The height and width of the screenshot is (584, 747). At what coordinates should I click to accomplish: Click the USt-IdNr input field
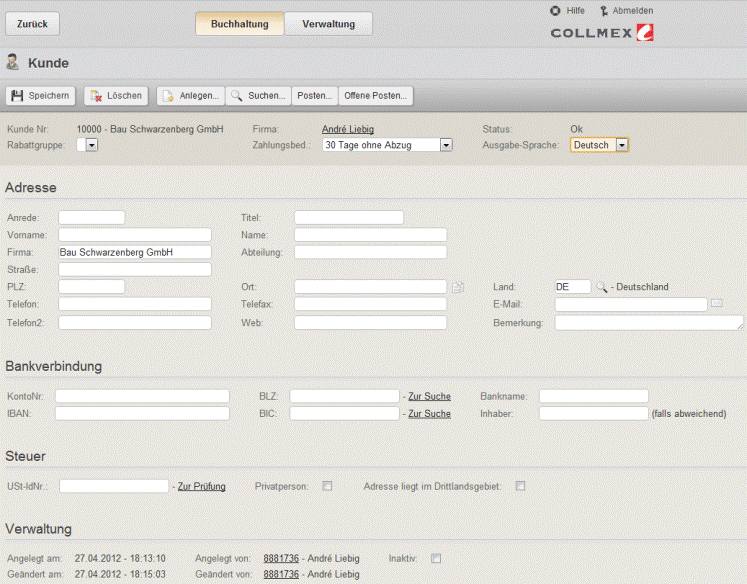click(x=114, y=486)
